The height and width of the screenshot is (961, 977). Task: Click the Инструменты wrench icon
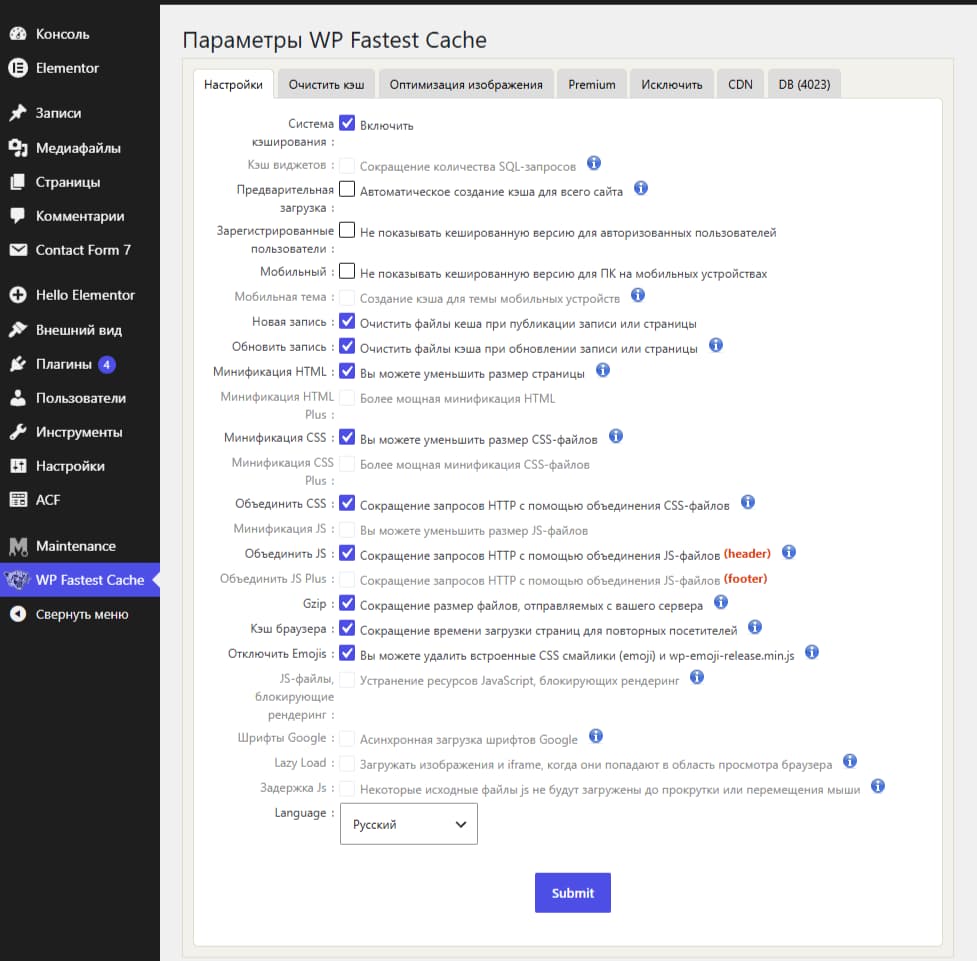18,432
